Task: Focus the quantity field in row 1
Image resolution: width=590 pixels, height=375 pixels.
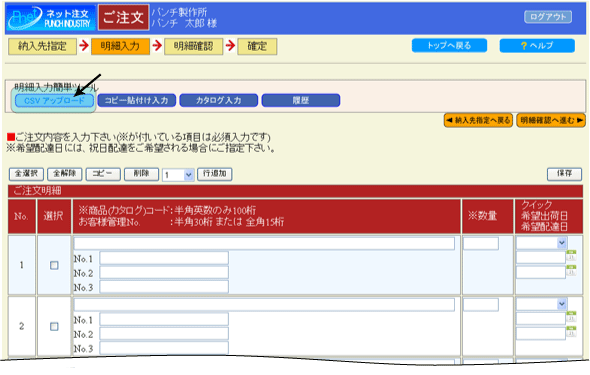Action: point(481,243)
